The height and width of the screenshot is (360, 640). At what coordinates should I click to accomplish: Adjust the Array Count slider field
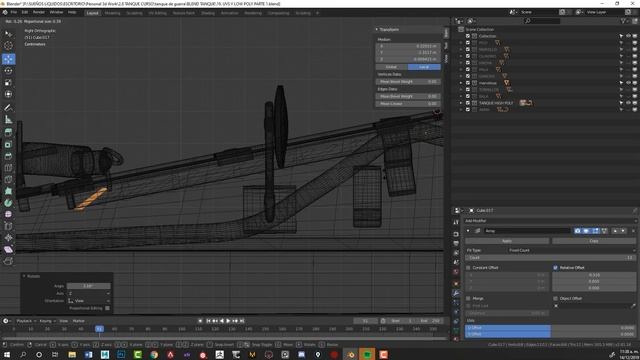pyautogui.click(x=550, y=258)
